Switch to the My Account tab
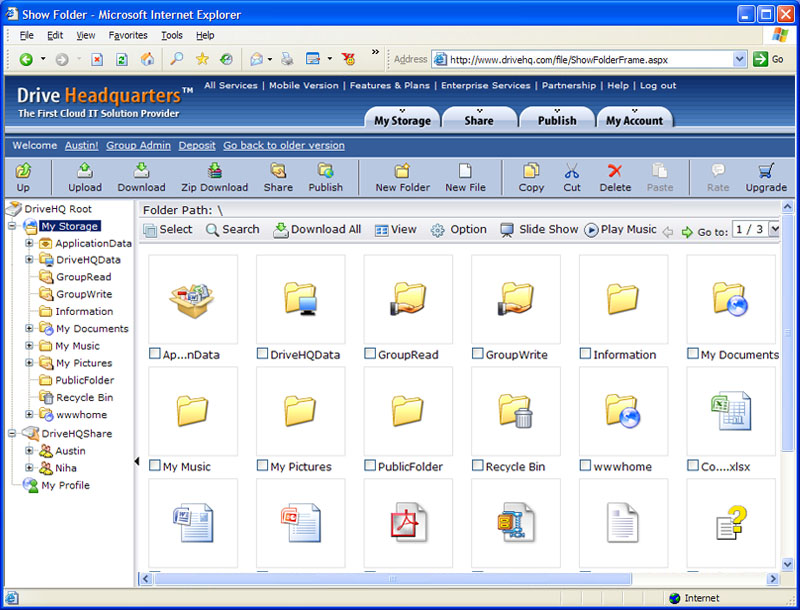The height and width of the screenshot is (610, 800). (634, 117)
